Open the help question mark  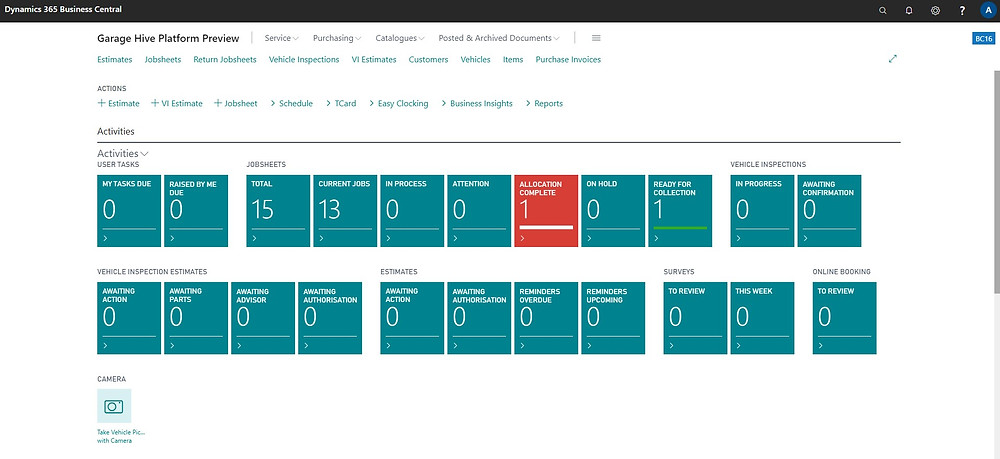[x=962, y=10]
